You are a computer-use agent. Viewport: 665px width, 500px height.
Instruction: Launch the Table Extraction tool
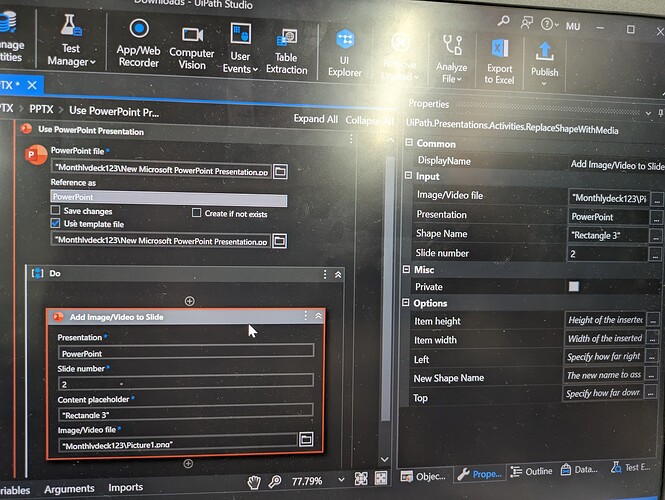click(x=287, y=52)
